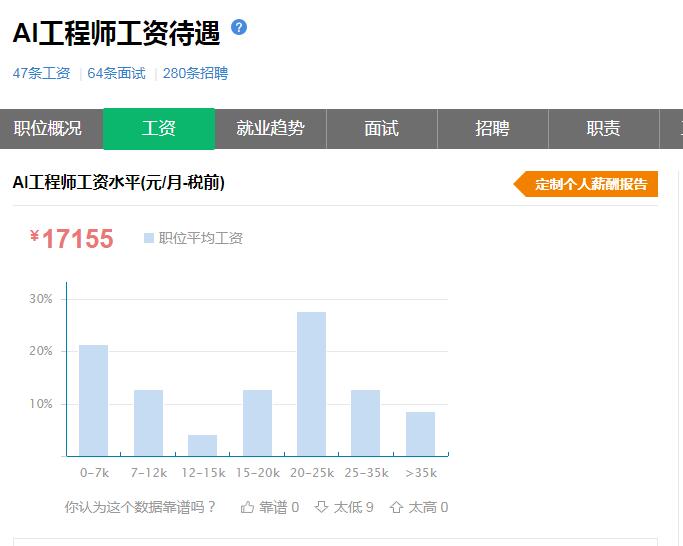Toggle the 职位平均工资 legend swatch

[149, 238]
